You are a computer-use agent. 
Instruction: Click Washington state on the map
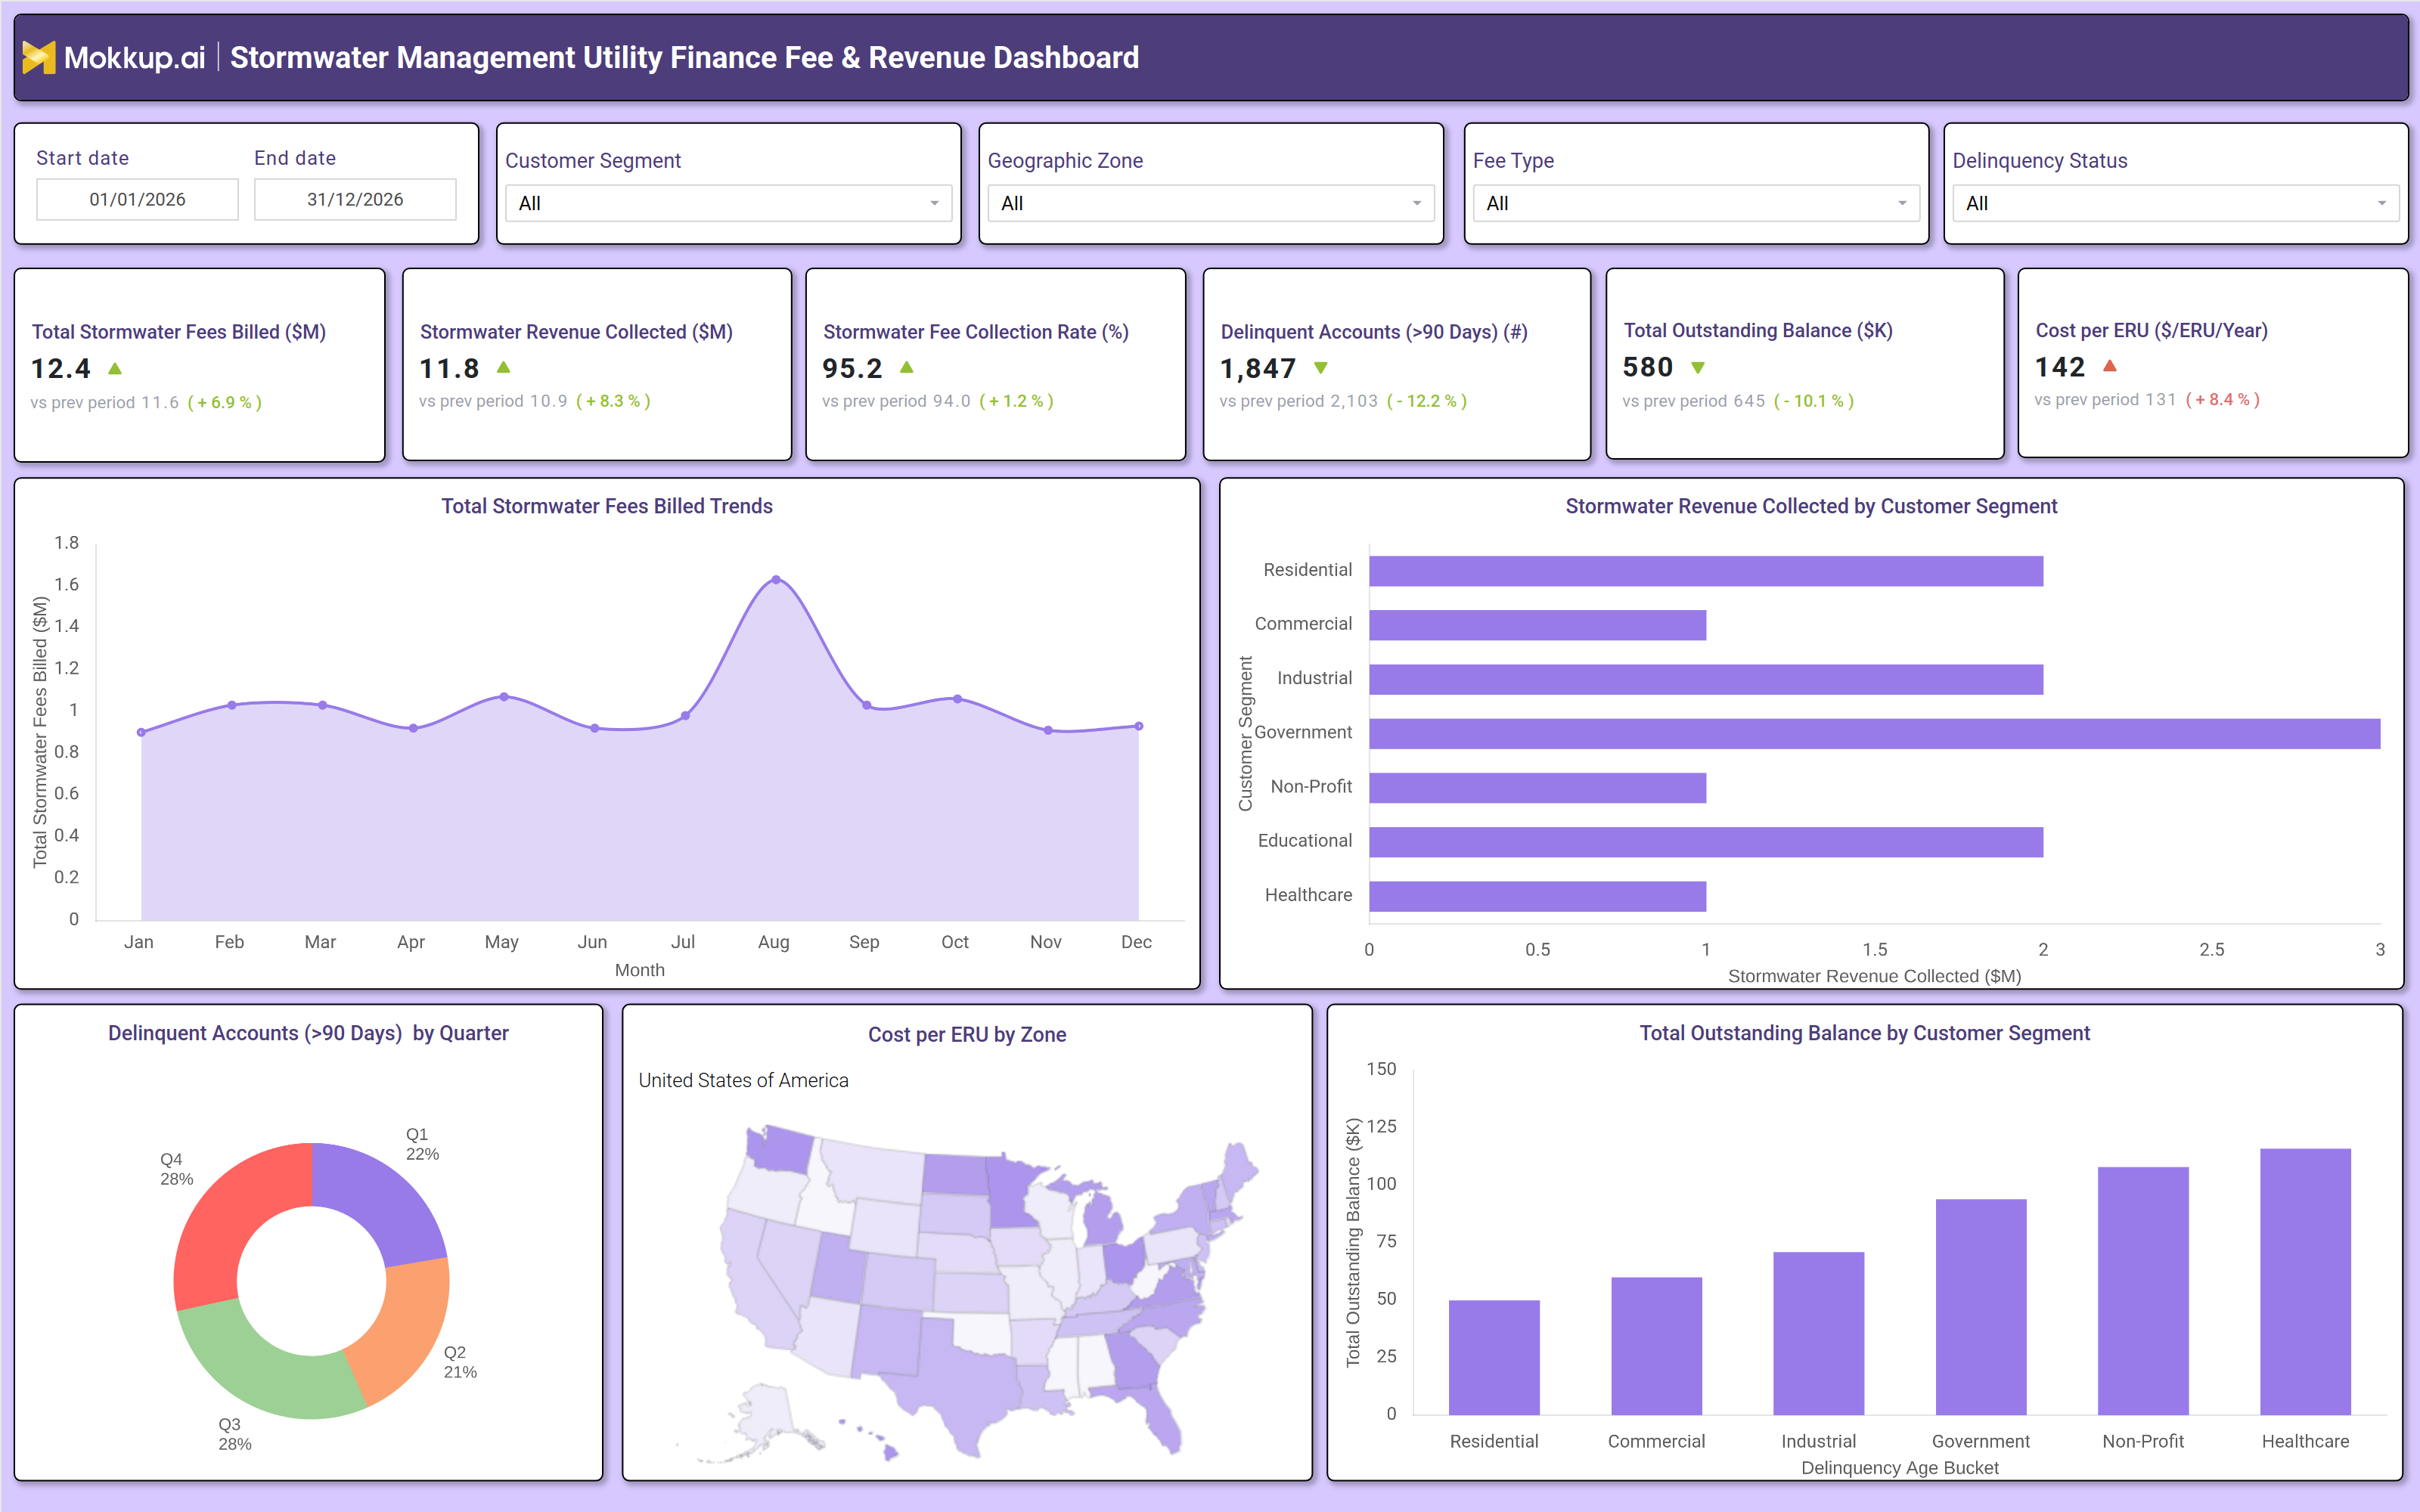click(782, 1148)
